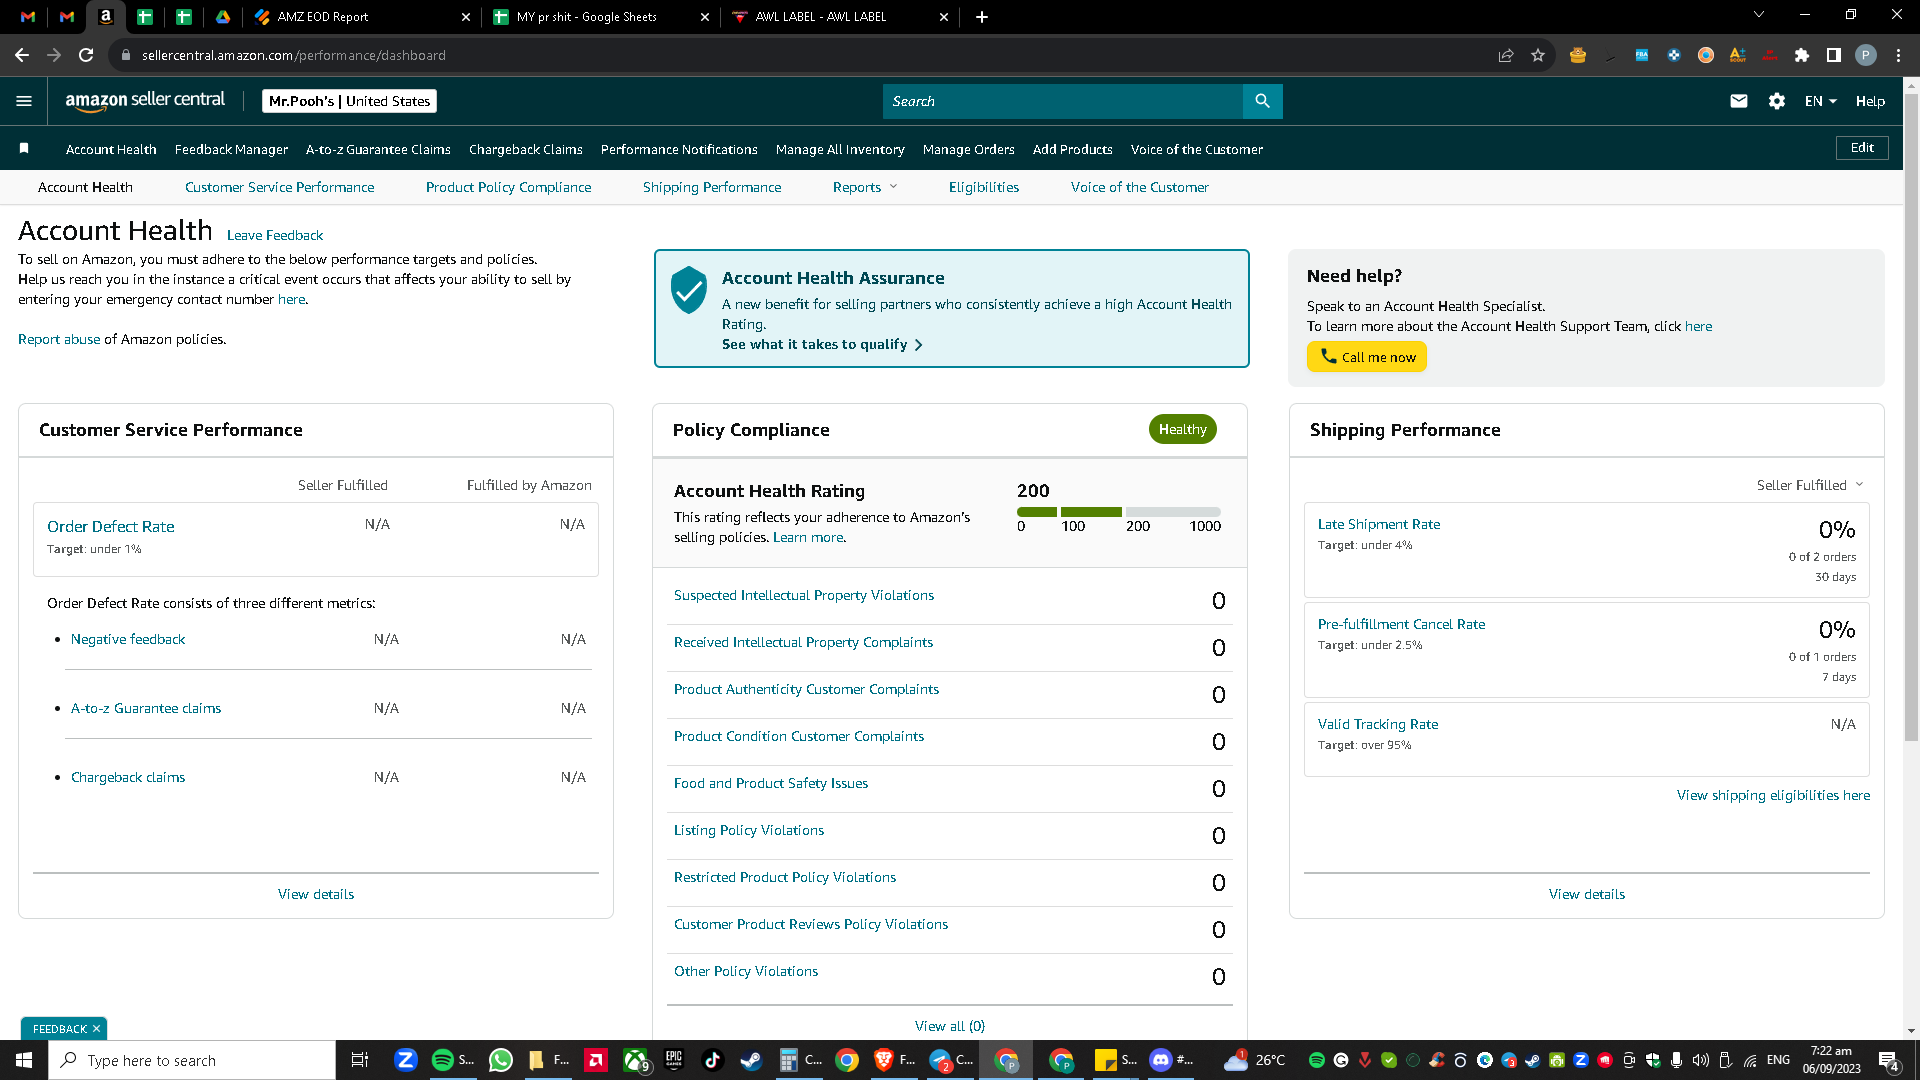Toggle the browser side panel icon

[1834, 55]
